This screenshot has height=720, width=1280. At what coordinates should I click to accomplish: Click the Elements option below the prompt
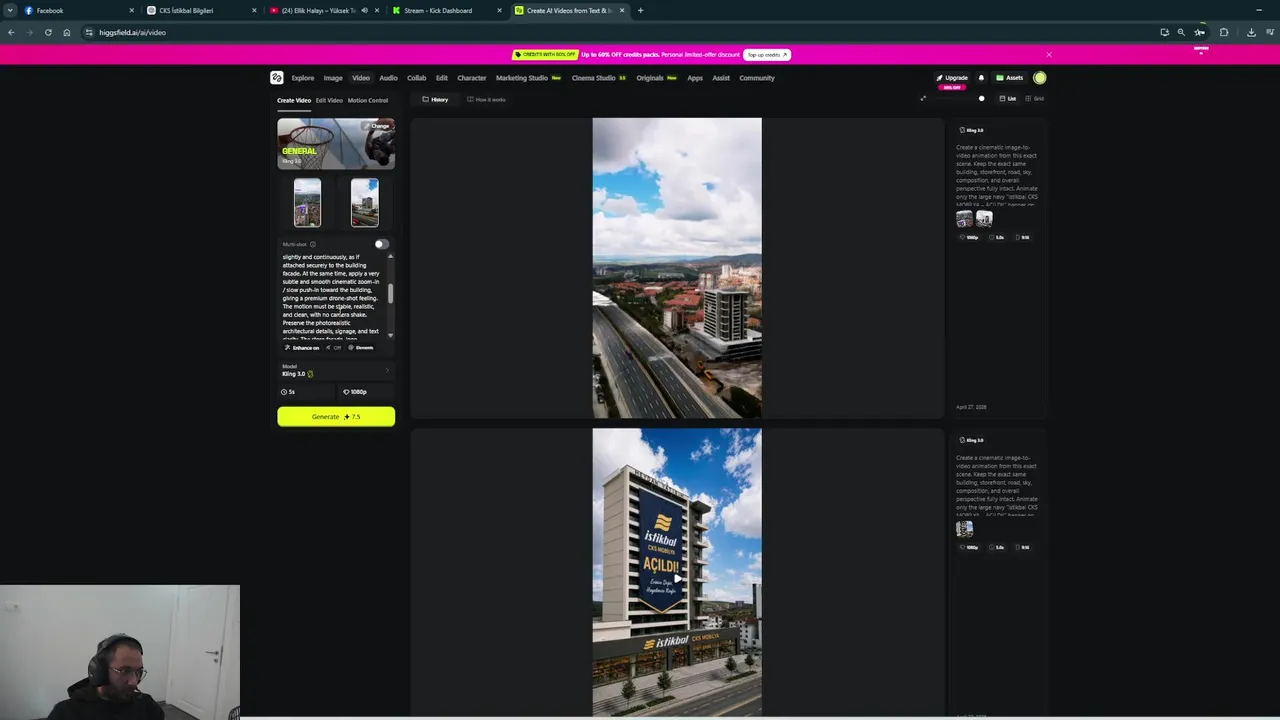pos(361,348)
